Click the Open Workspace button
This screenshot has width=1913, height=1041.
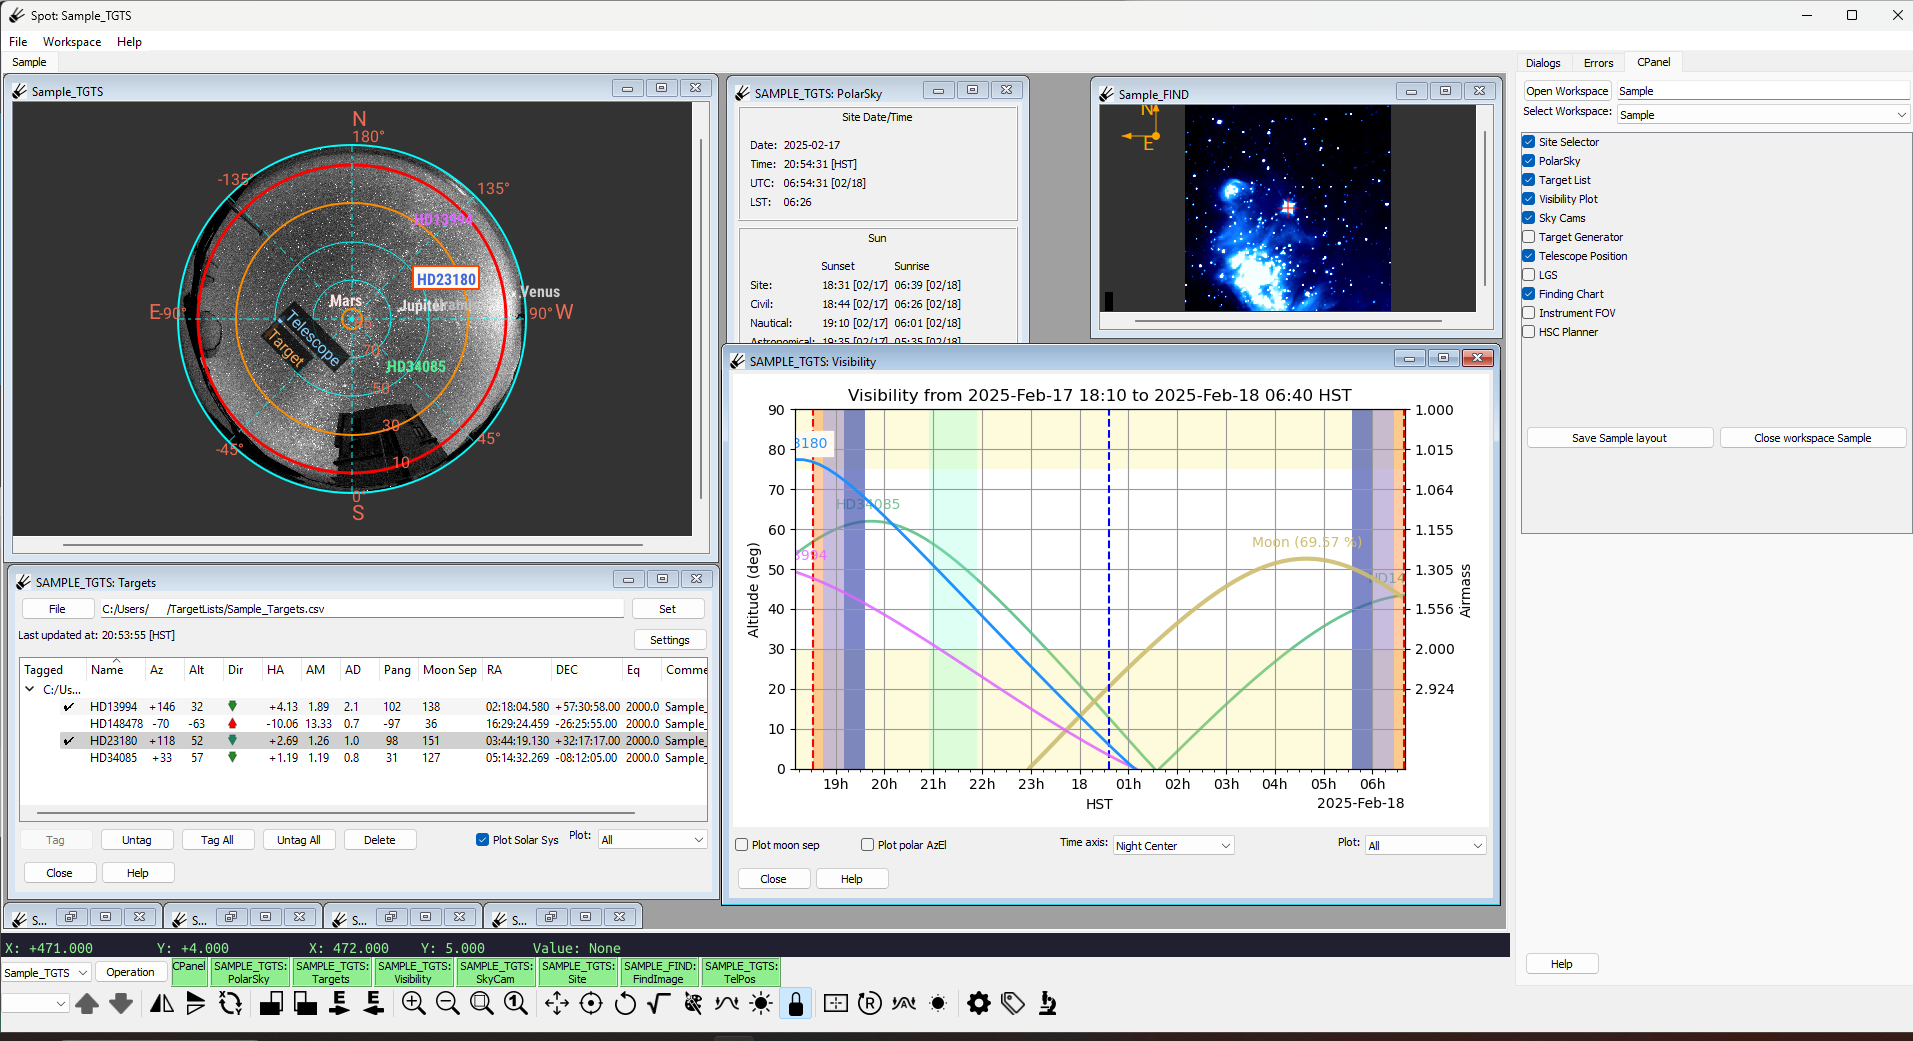1567,91
